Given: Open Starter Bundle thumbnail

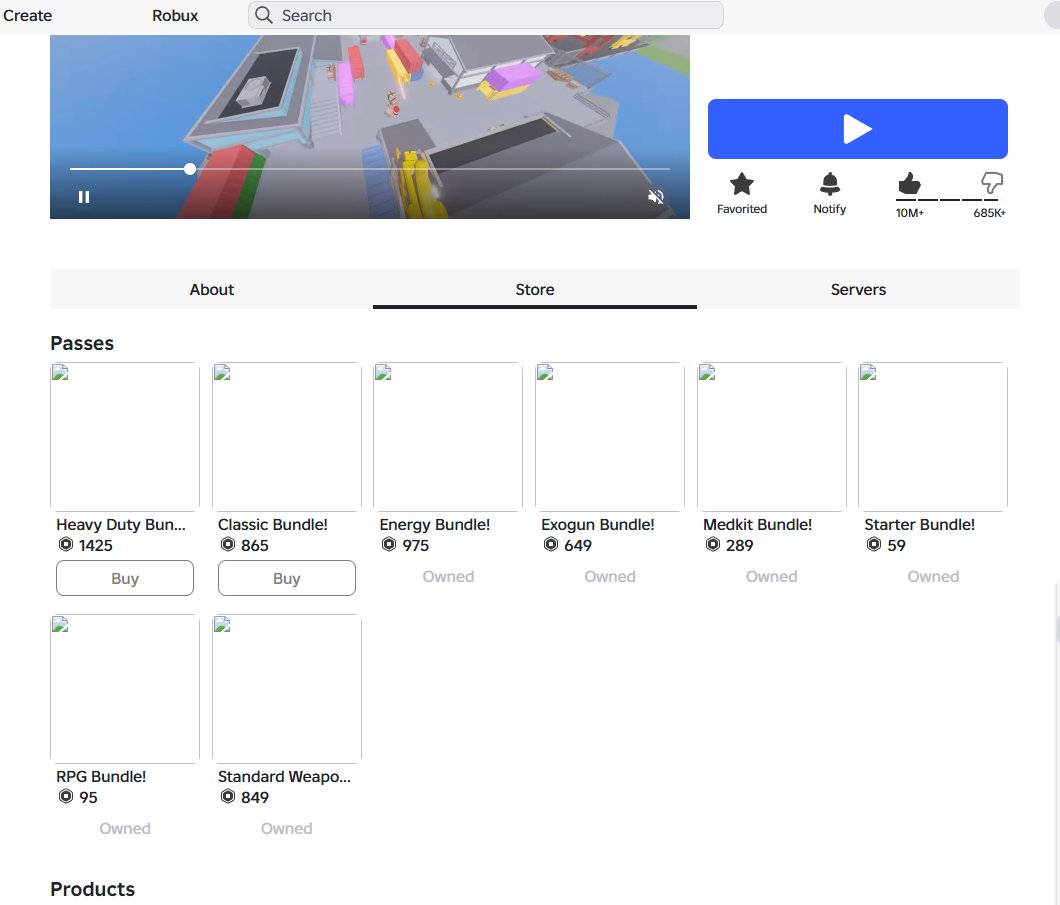Looking at the screenshot, I should (933, 437).
